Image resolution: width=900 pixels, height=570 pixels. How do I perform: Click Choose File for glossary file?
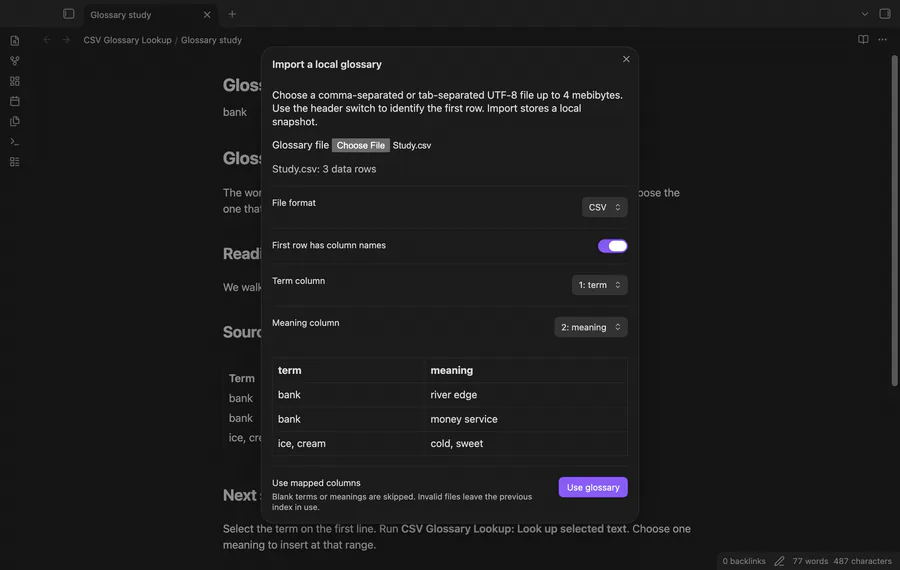click(x=360, y=145)
